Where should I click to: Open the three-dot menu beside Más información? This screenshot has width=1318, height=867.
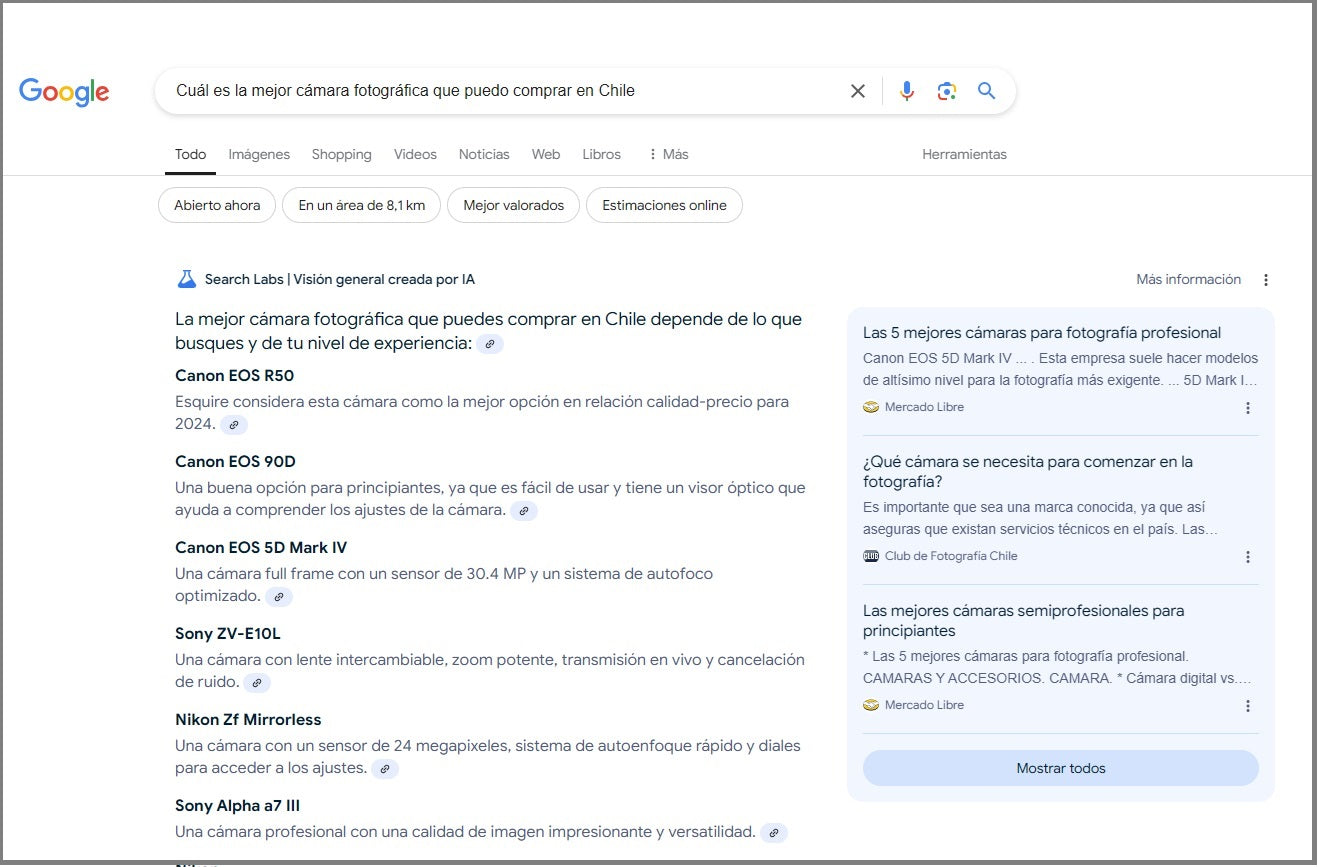click(x=1266, y=280)
